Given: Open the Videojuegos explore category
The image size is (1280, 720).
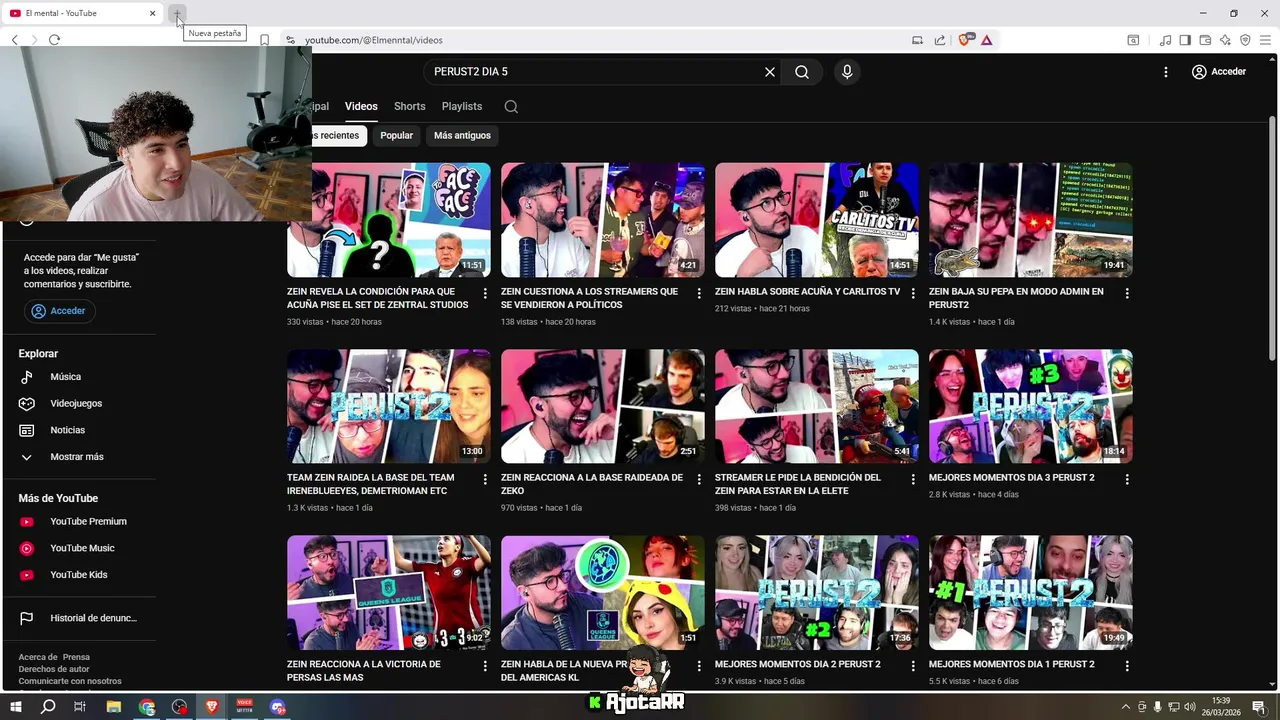Looking at the screenshot, I should click(78, 403).
